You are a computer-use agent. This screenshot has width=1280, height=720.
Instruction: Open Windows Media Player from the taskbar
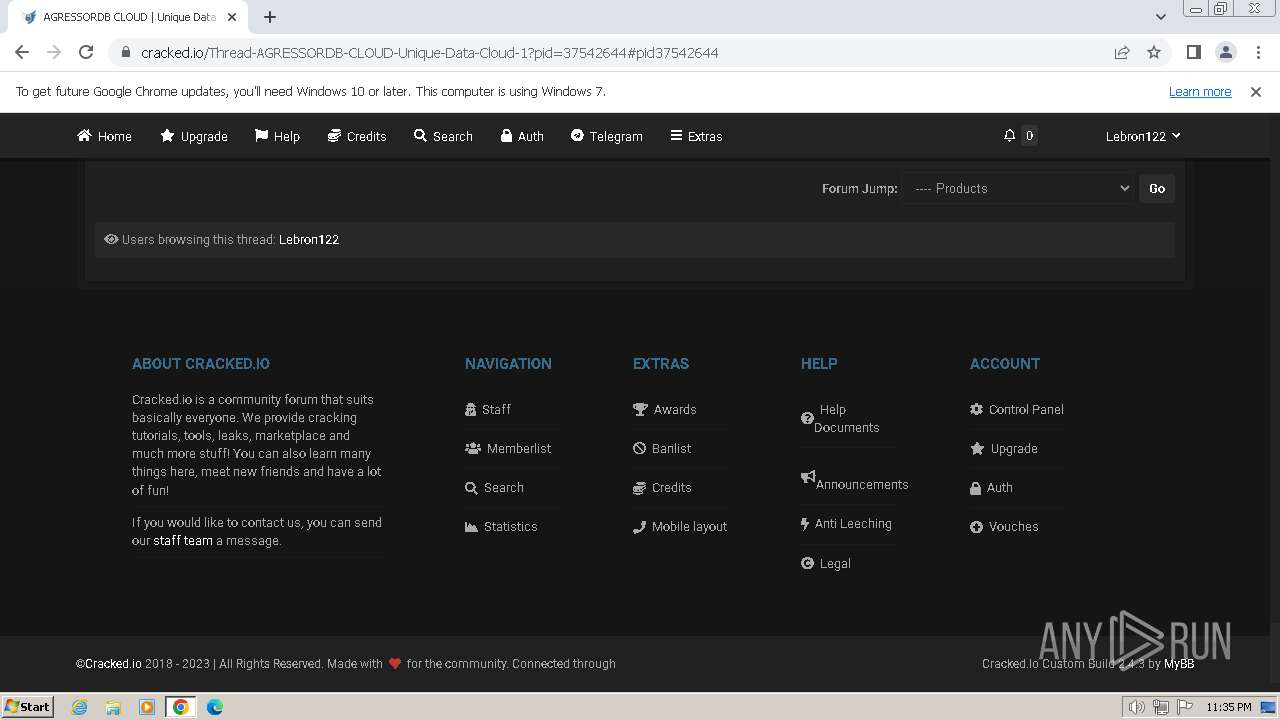tap(147, 707)
